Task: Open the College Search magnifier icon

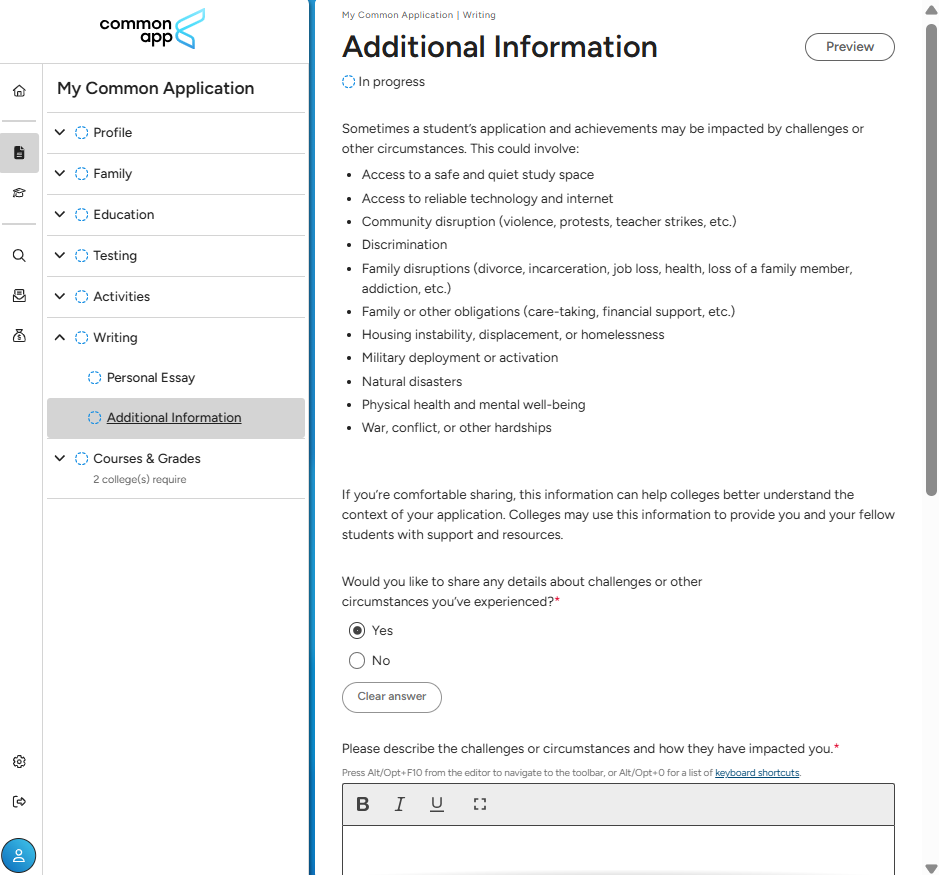Action: point(19,256)
